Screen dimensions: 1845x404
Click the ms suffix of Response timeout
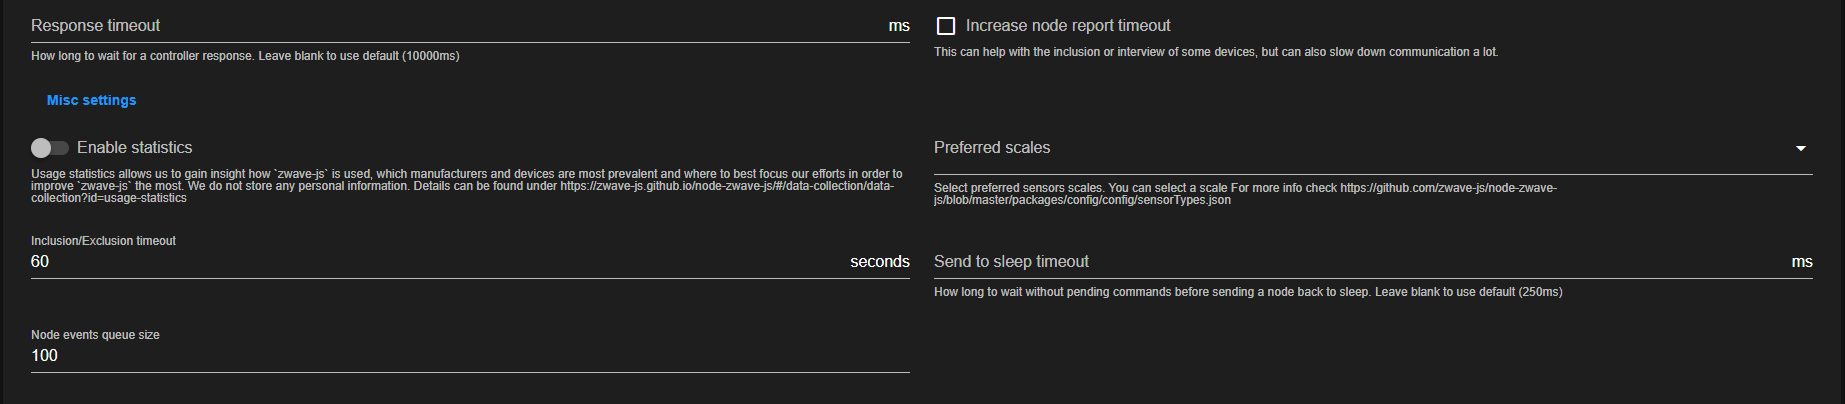point(899,26)
